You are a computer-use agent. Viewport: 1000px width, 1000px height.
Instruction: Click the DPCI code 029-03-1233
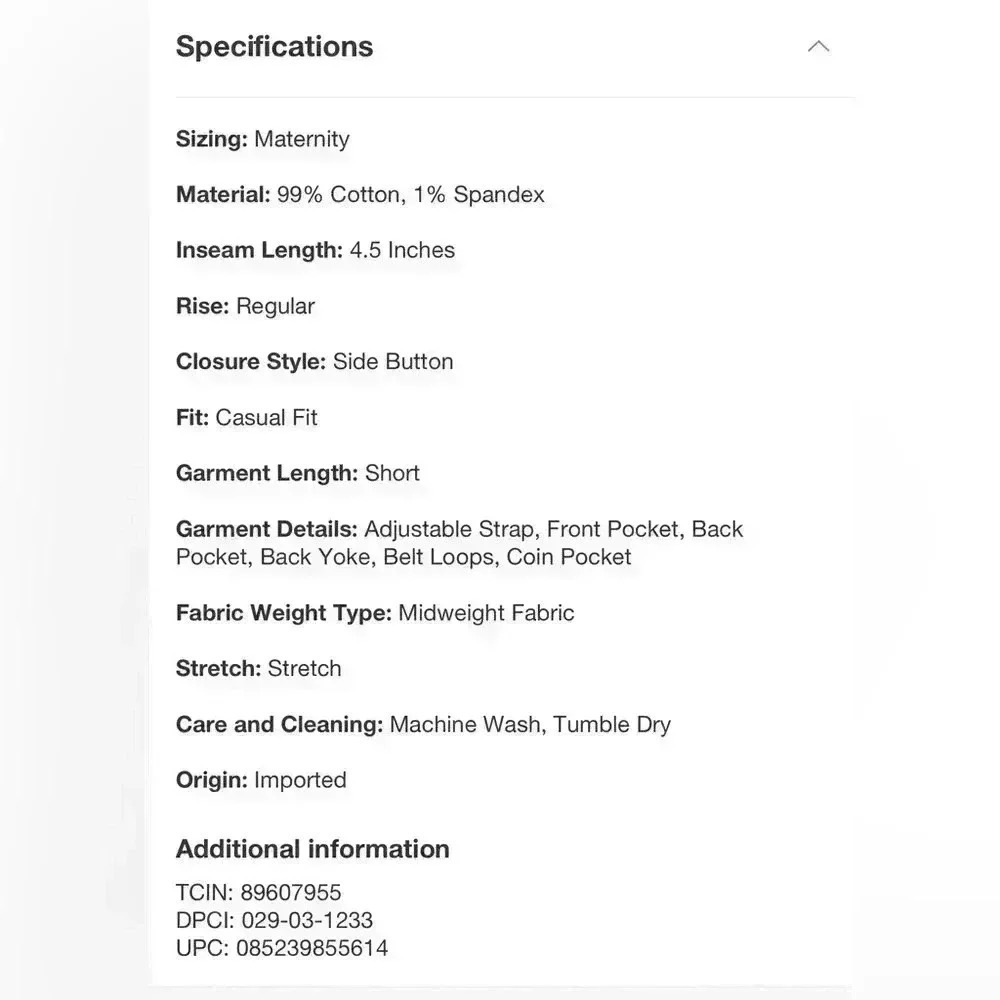307,920
